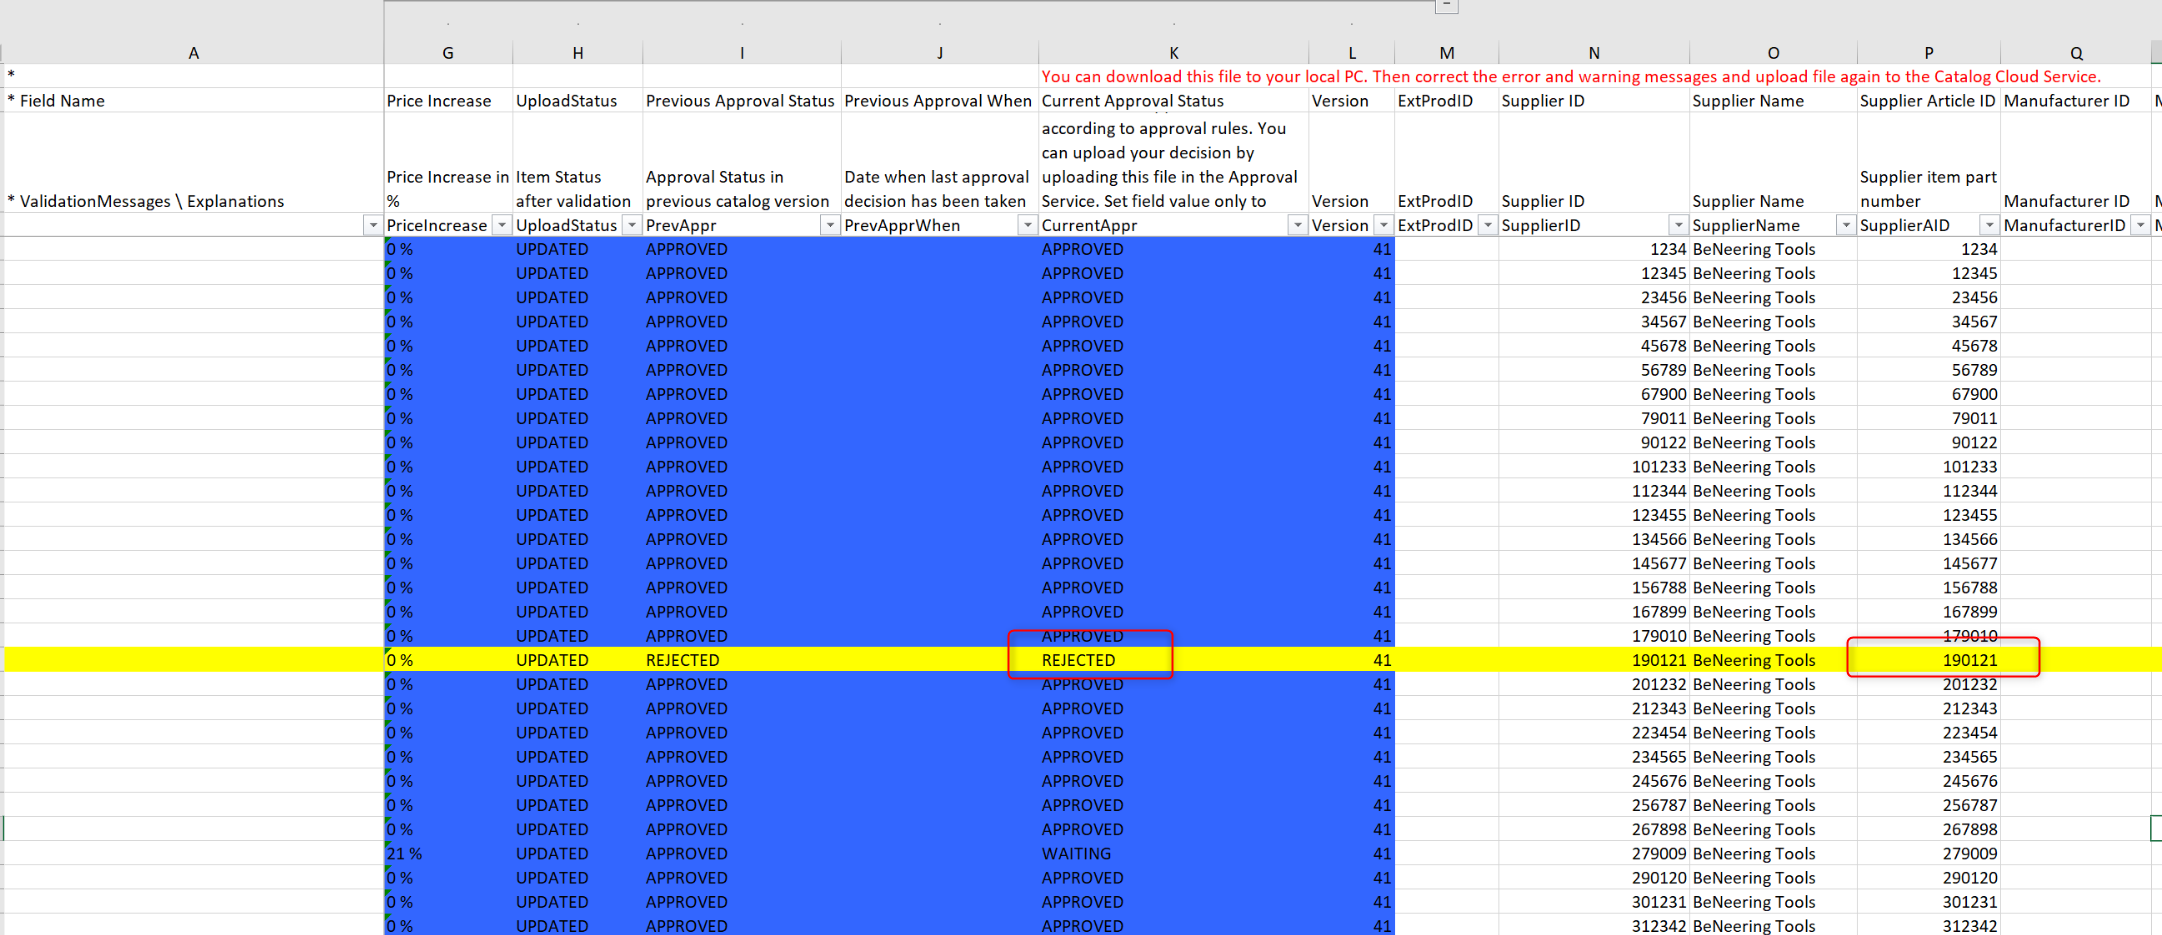
Task: Open the SupplierName filter dropdown
Action: pos(1845,226)
